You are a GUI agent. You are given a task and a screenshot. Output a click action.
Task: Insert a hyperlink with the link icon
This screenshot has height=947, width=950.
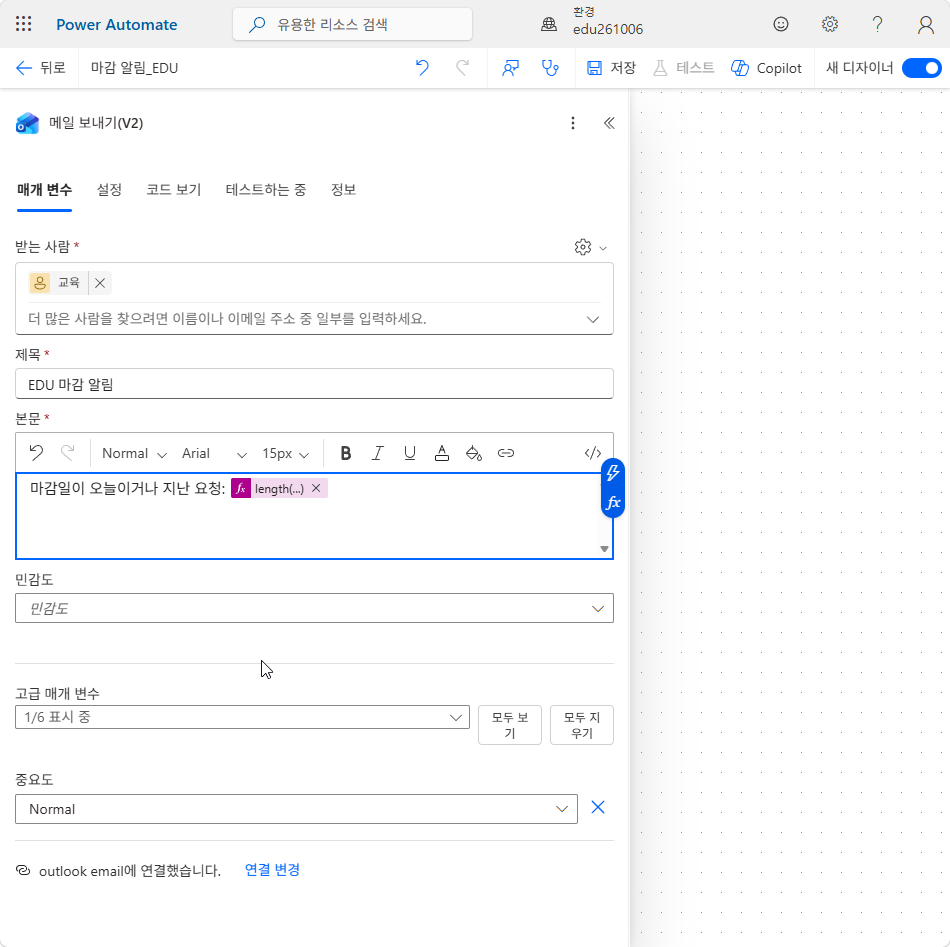(x=505, y=453)
